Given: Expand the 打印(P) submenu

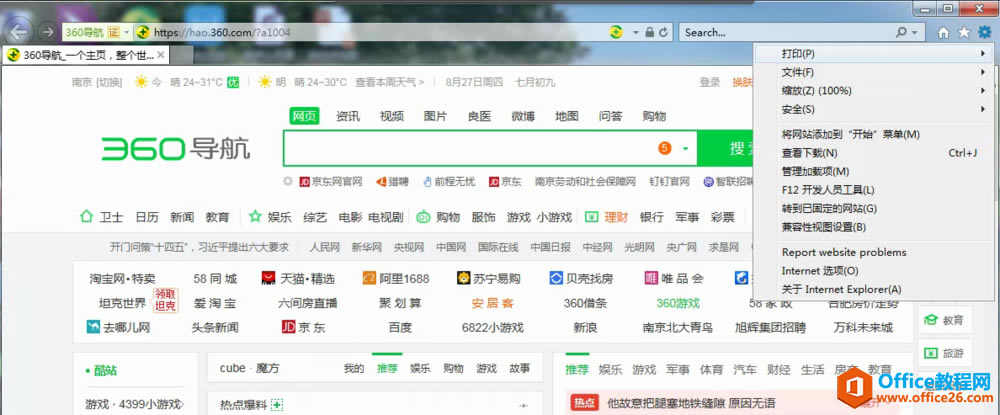Looking at the screenshot, I should (873, 54).
